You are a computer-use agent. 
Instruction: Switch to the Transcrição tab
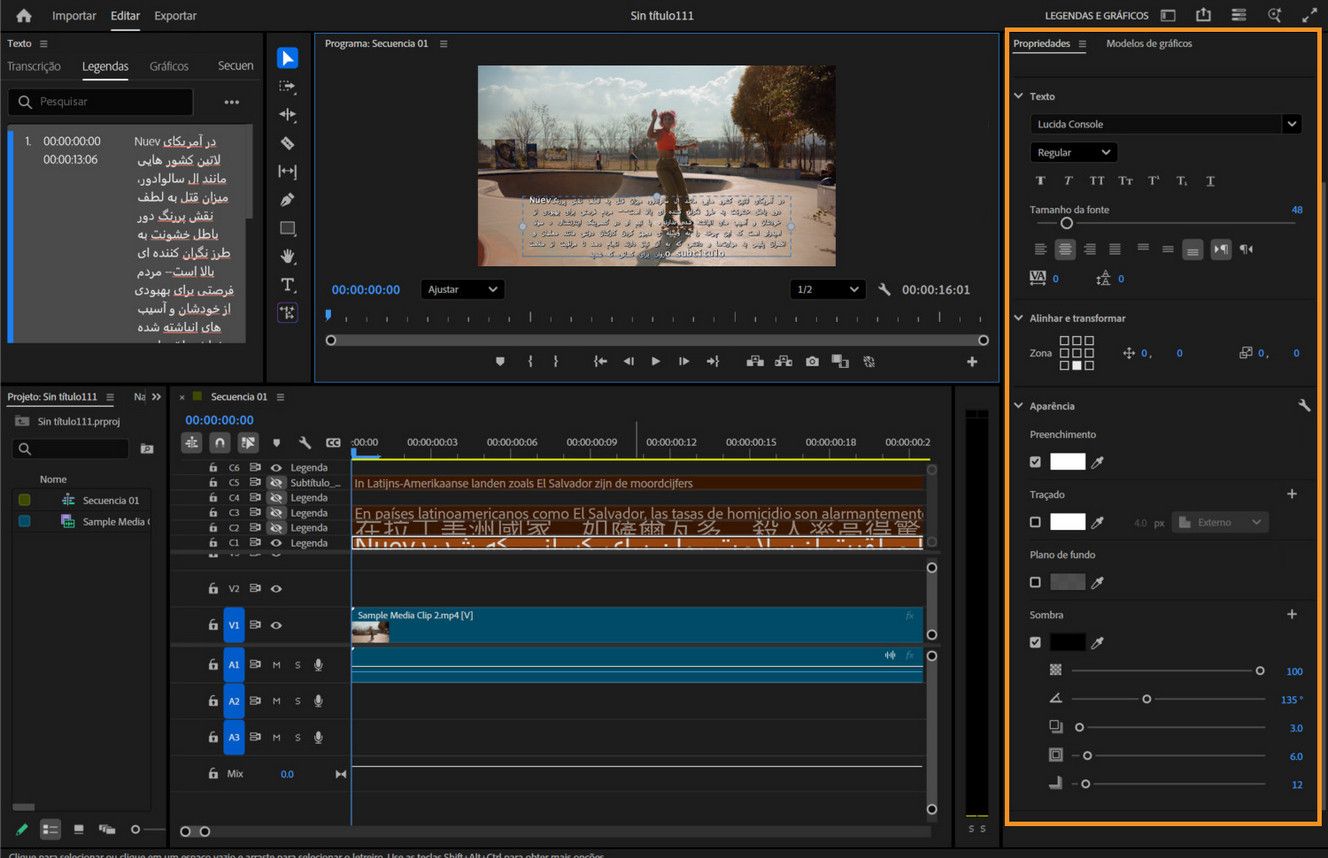pos(34,66)
